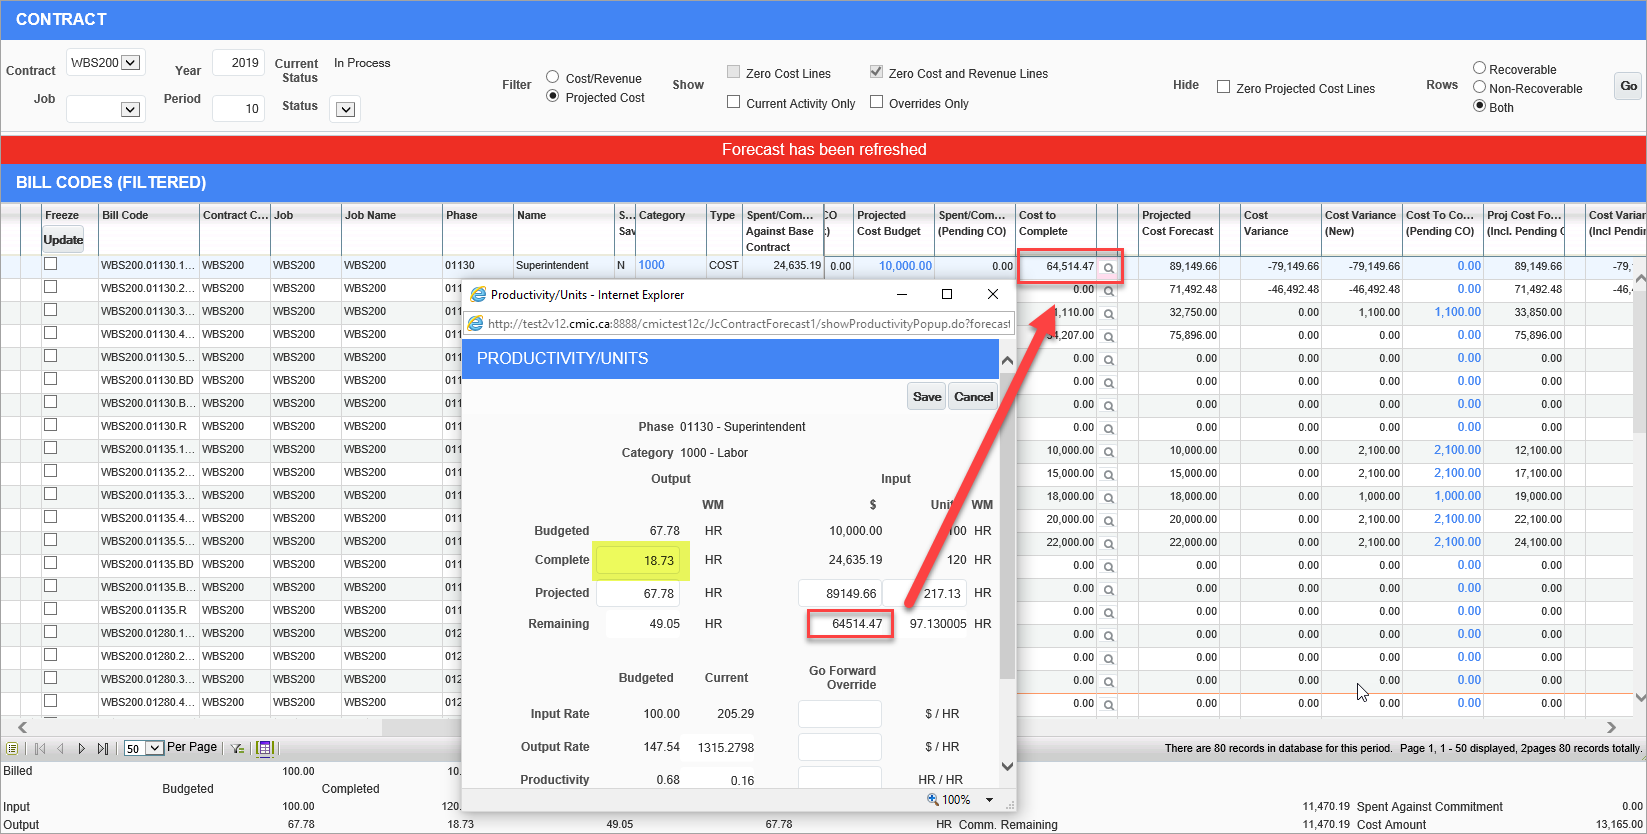
Task: Go to previous page of records
Action: pos(61,748)
